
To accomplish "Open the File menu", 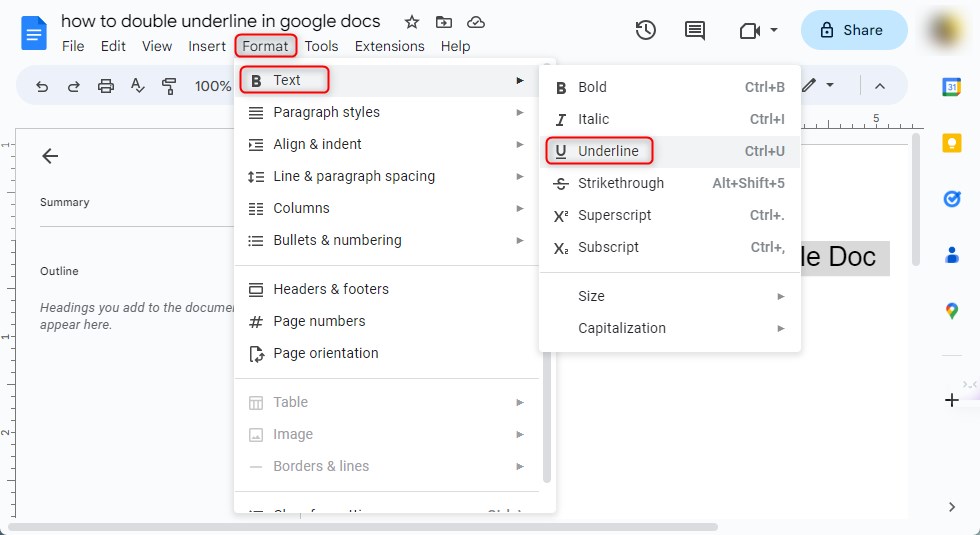I will click(73, 46).
